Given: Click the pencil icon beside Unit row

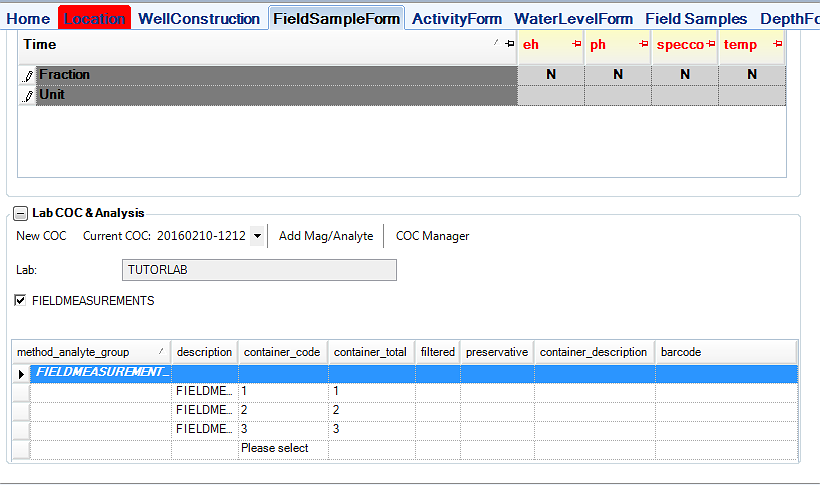Looking at the screenshot, I should [28, 95].
